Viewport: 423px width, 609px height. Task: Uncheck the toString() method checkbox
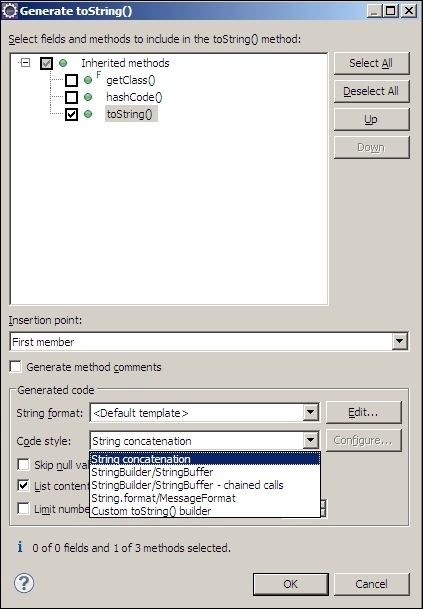[x=71, y=114]
